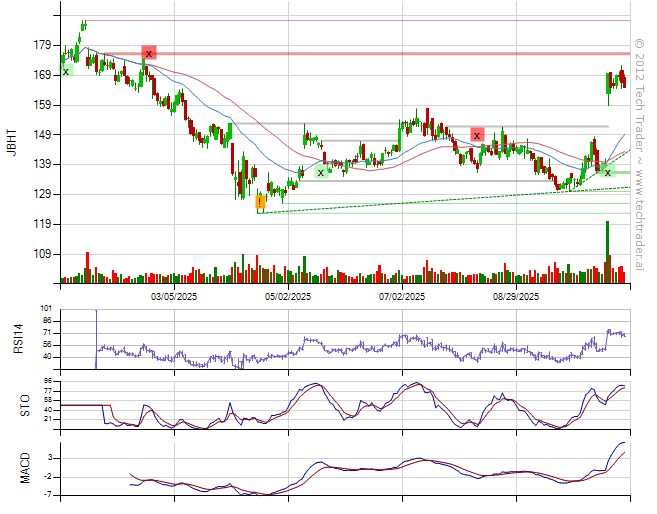The width and height of the screenshot is (657, 514).
Task: Click the green x marker at the far left edge
Action: pyautogui.click(x=66, y=71)
